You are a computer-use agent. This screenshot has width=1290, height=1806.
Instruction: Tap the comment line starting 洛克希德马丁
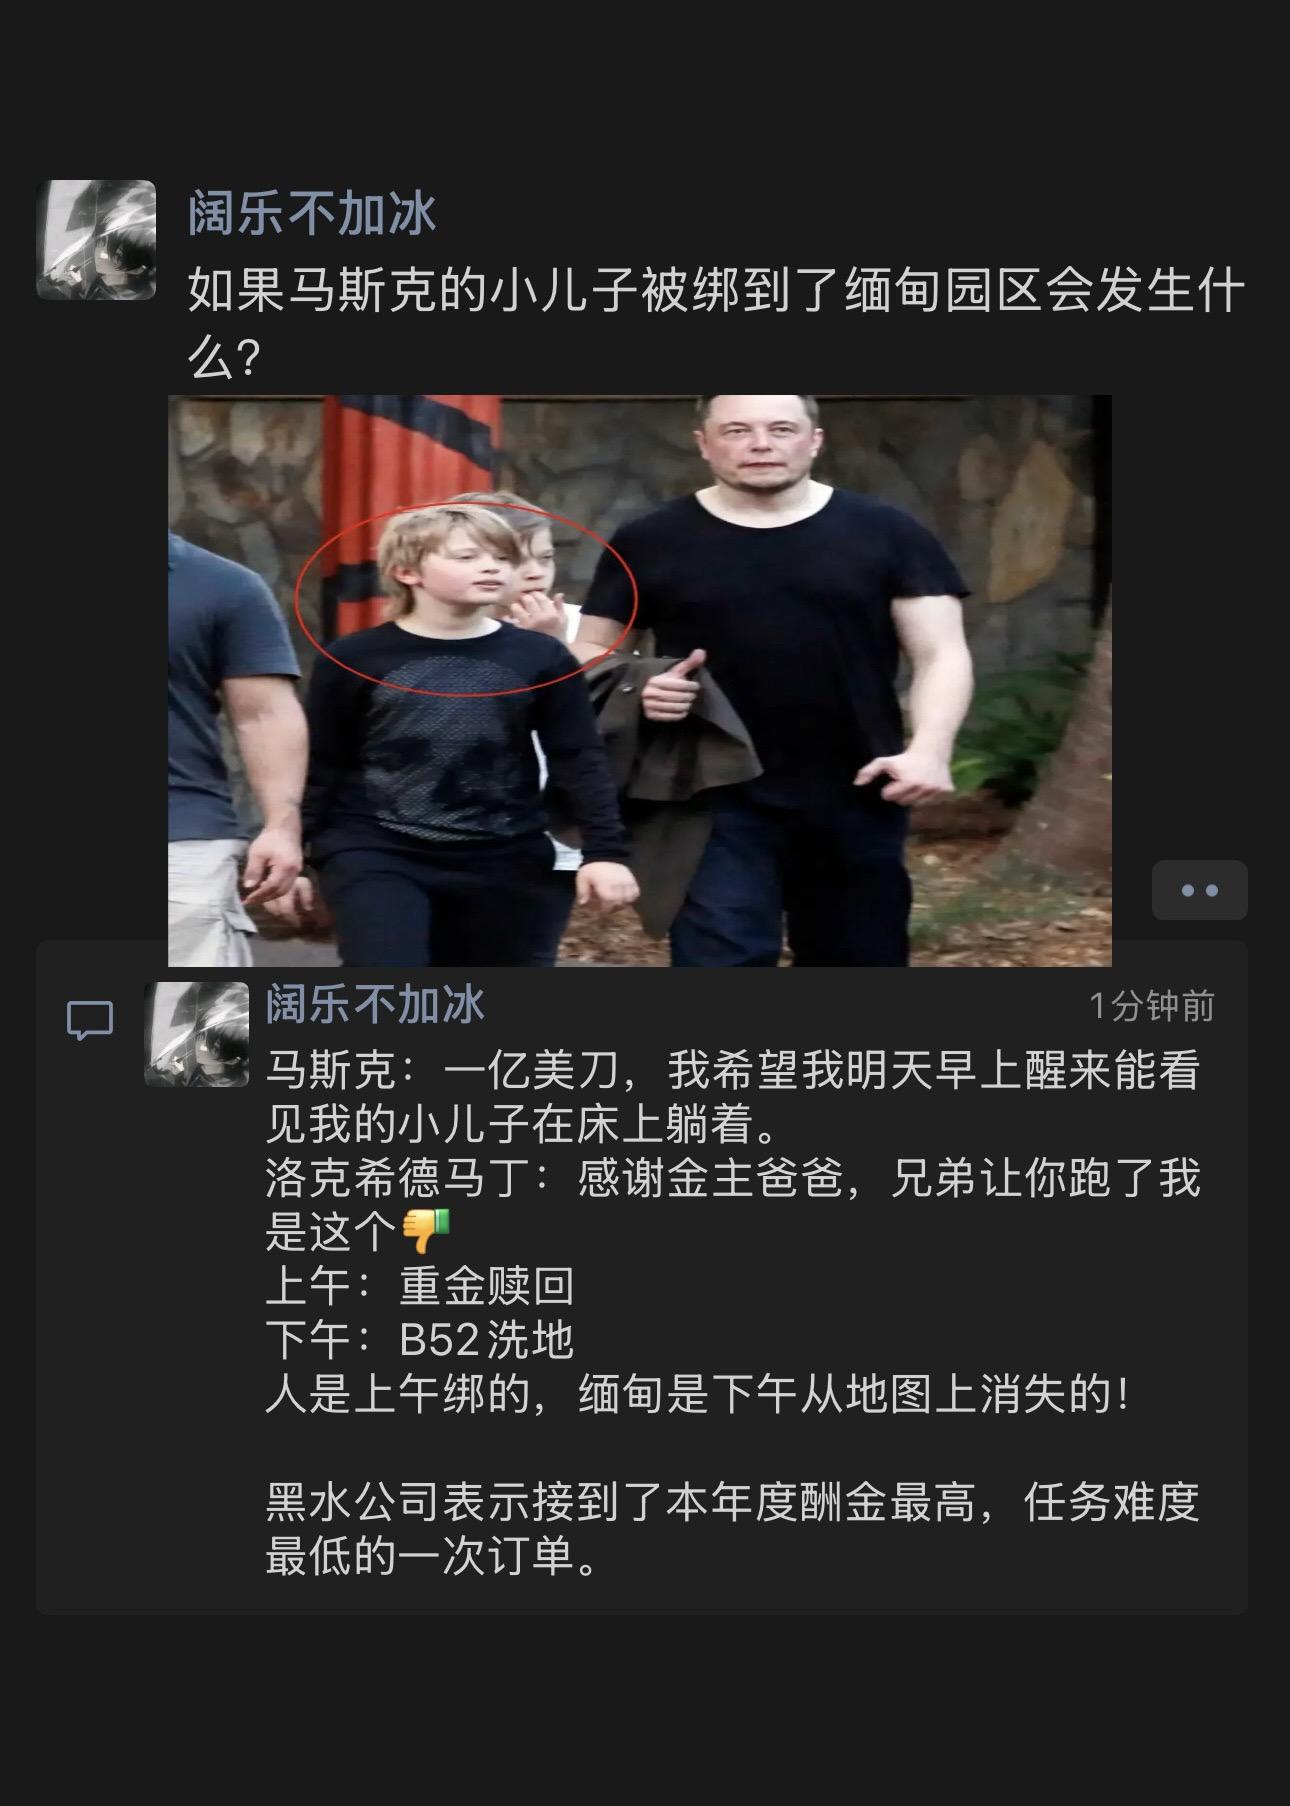click(732, 1205)
